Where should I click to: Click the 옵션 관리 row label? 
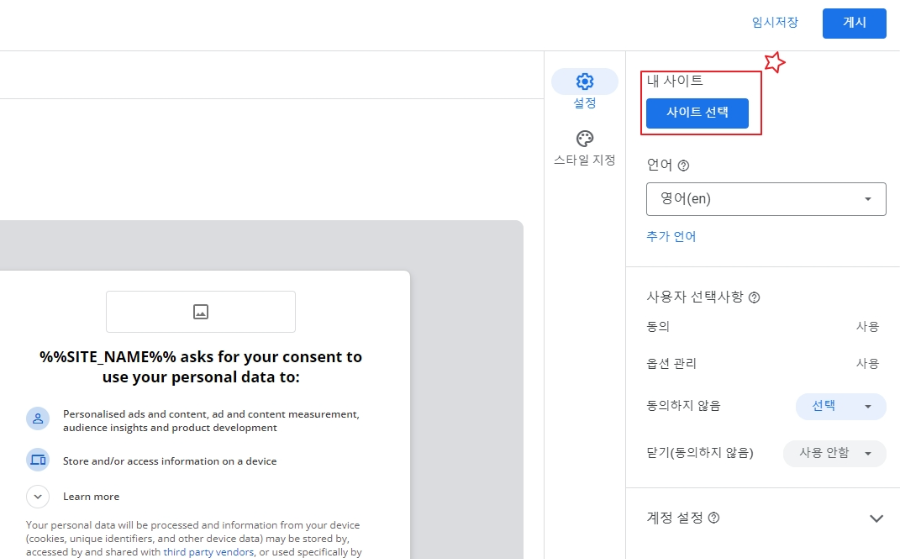[671, 363]
